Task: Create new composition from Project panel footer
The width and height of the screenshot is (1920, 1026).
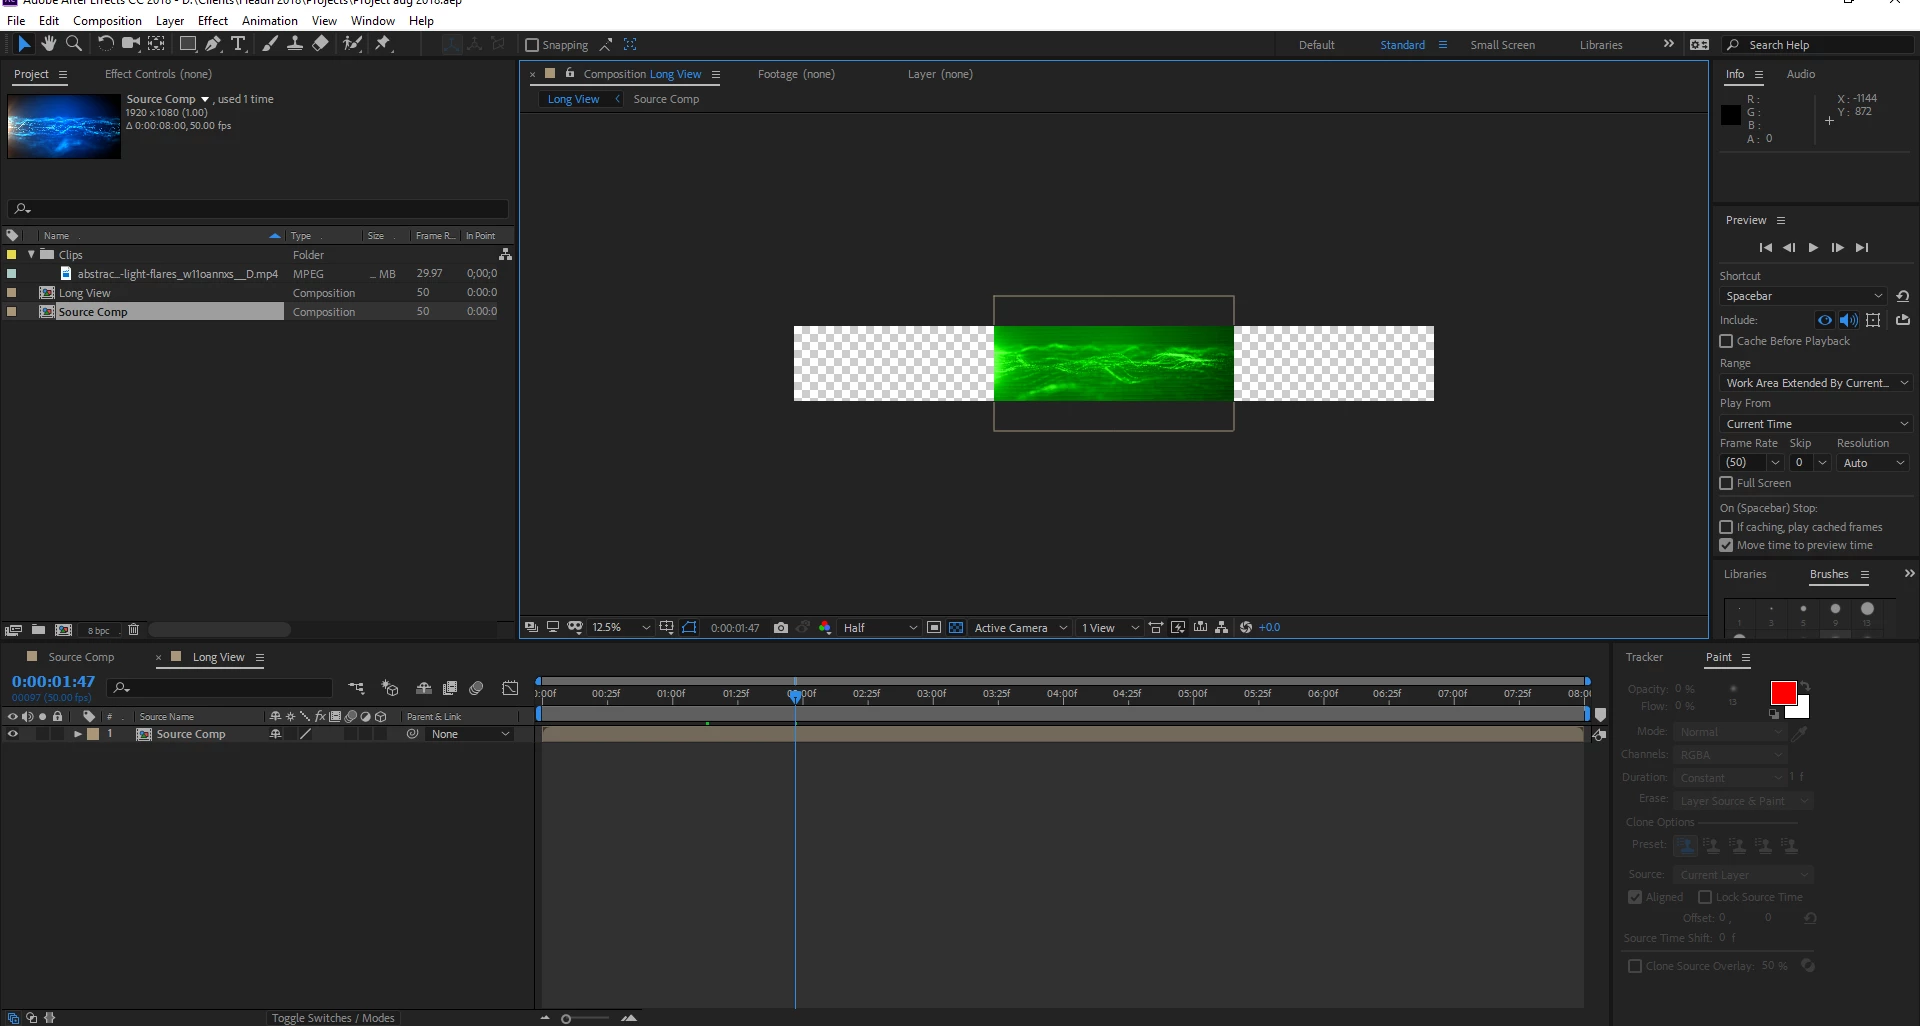Action: click(63, 630)
